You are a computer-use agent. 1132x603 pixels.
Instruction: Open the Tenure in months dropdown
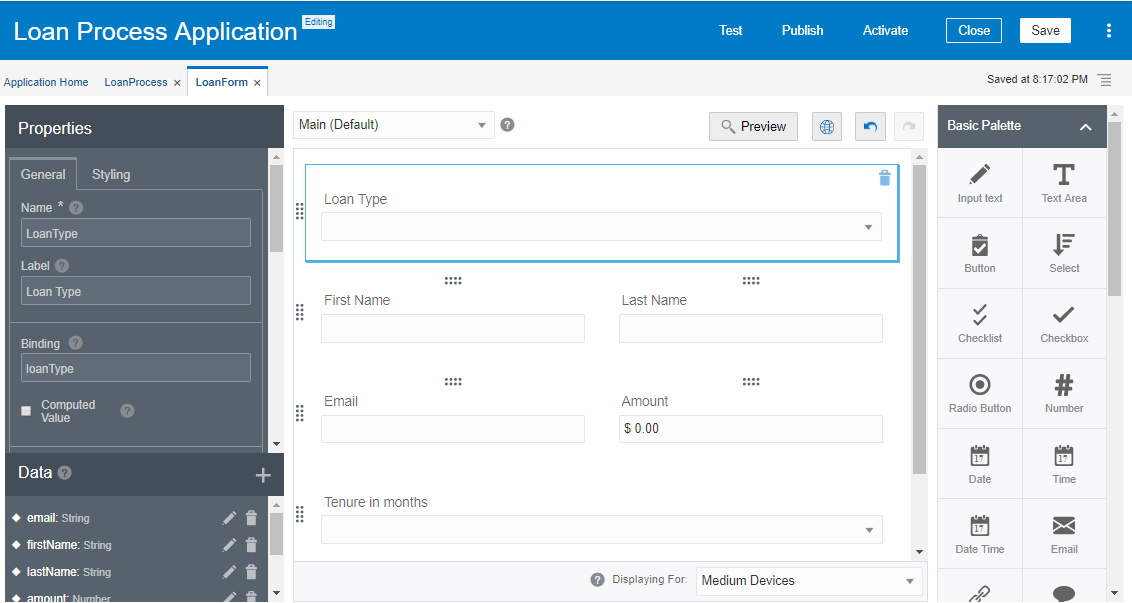tap(601, 529)
